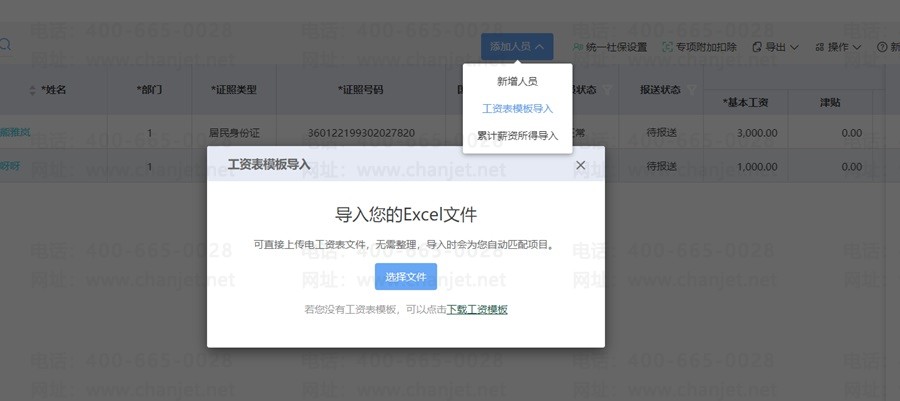This screenshot has height=401, width=900.
Task: Open 统一社保设置 settings
Action: click(616, 47)
